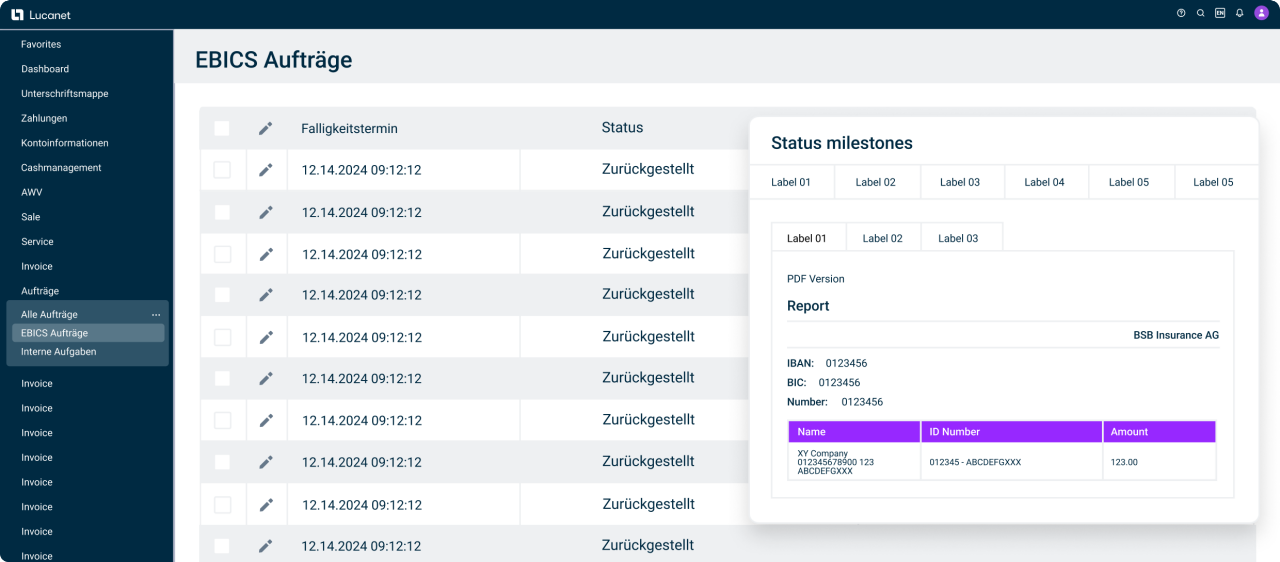Viewport: 1280px width, 562px height.
Task: Expand Zahlungen in the sidebar
Action: pos(44,118)
